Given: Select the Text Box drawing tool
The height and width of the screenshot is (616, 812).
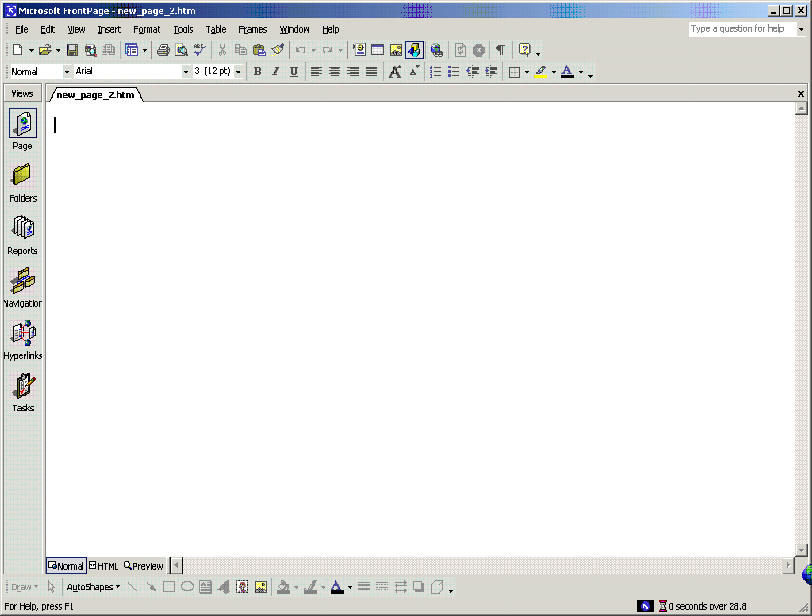Looking at the screenshot, I should 206,586.
